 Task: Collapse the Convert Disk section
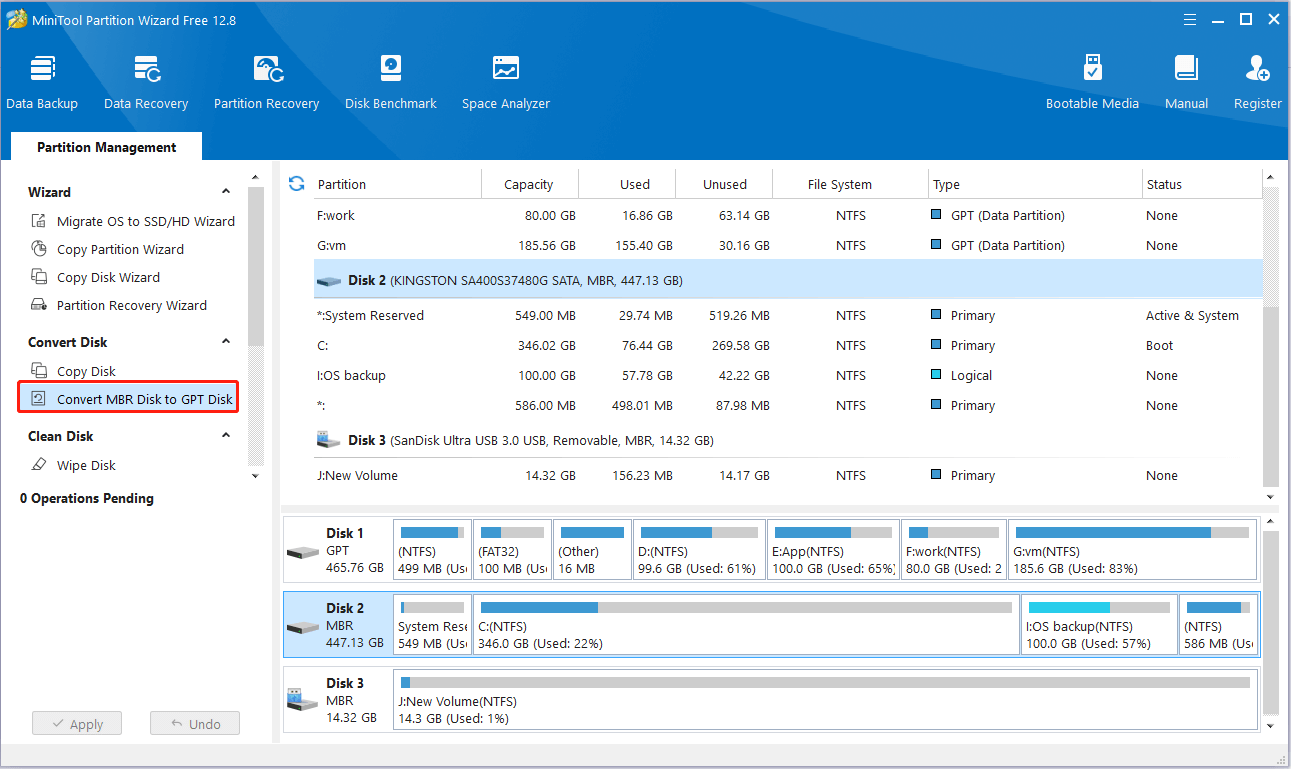(226, 342)
